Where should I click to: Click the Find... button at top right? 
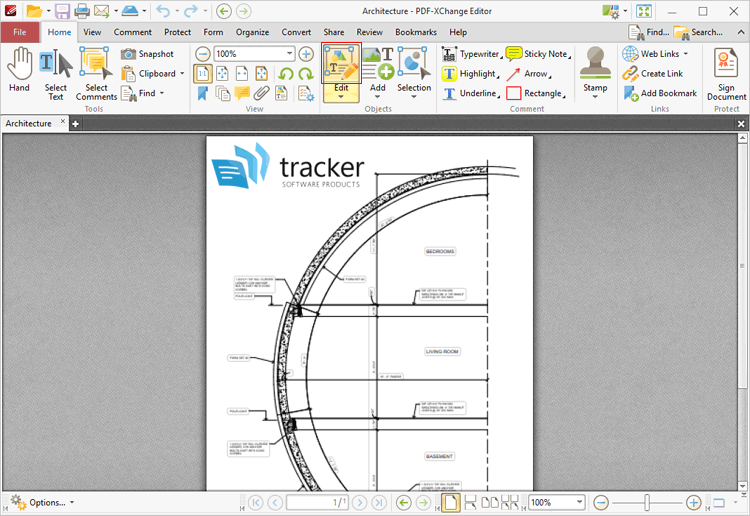[649, 32]
